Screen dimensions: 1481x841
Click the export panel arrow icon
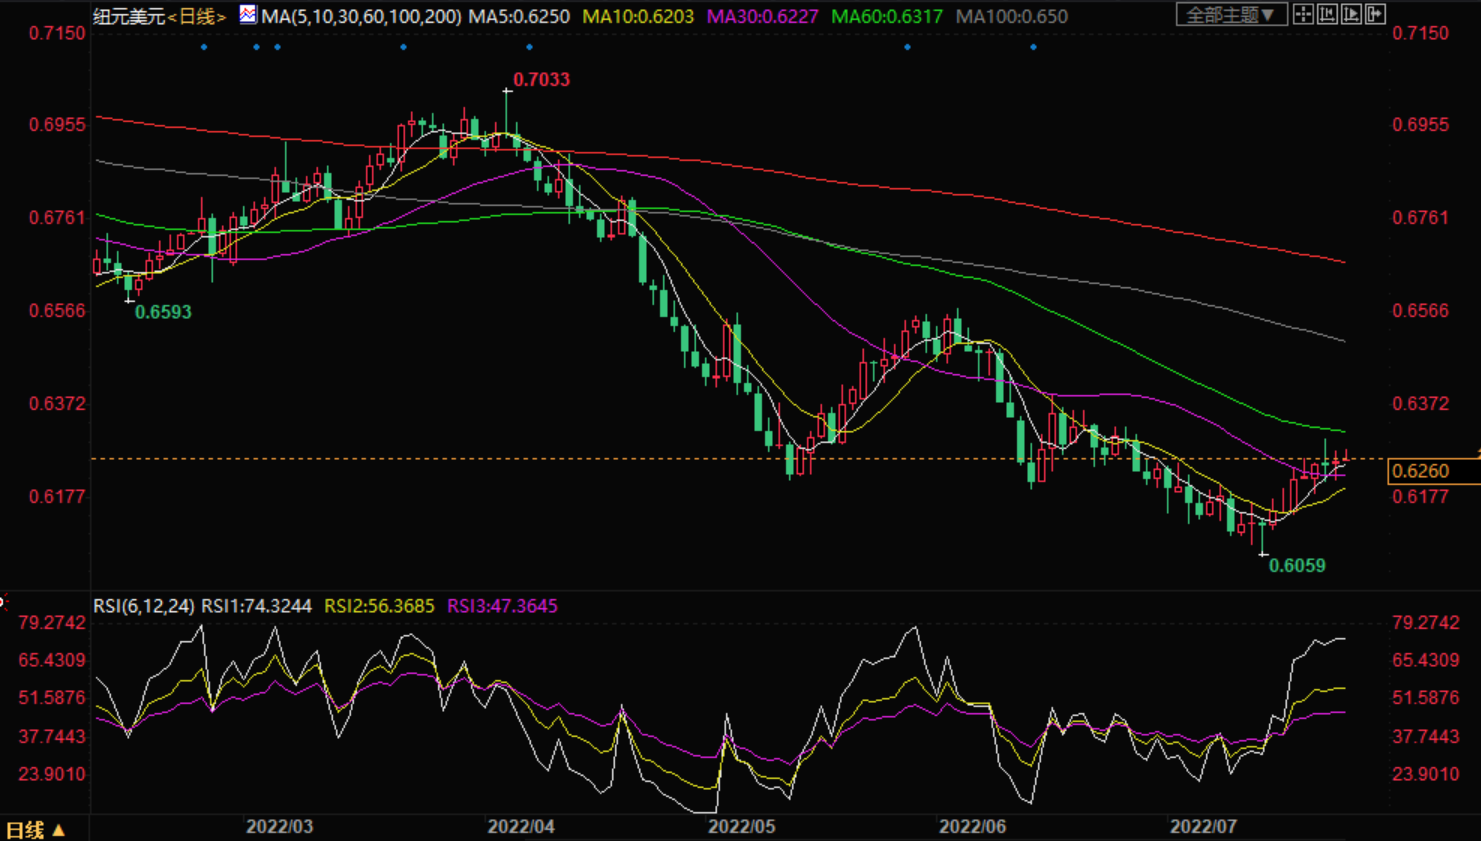(x=1376, y=15)
